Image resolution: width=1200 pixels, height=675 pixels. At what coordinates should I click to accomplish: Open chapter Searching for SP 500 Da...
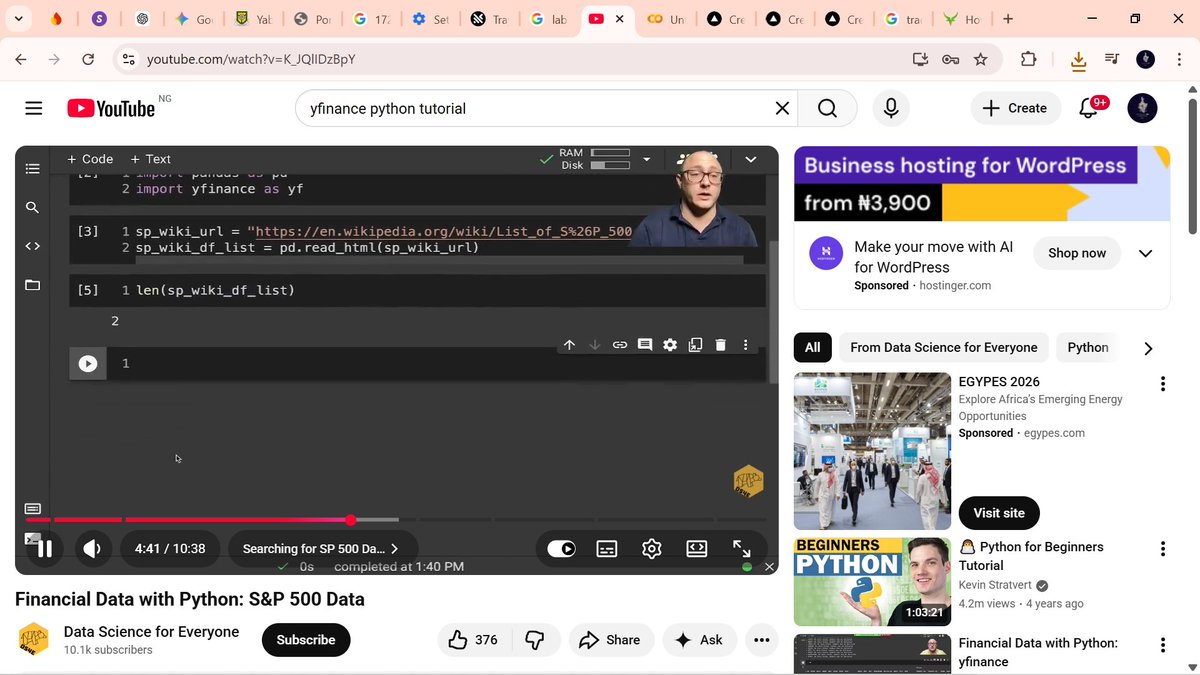pos(320,548)
